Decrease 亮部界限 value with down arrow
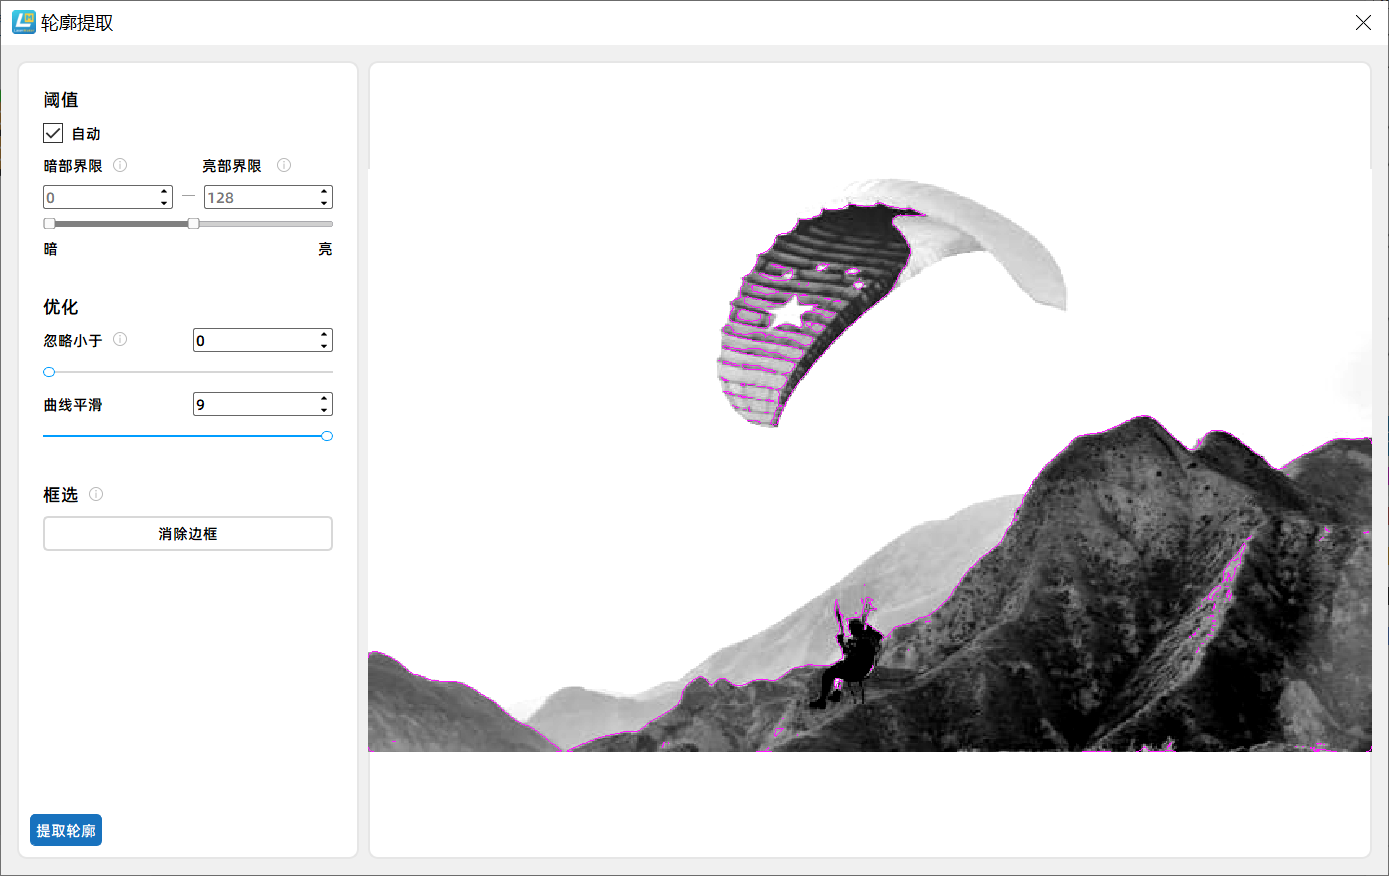Screen dimensions: 1389x876 324,203
